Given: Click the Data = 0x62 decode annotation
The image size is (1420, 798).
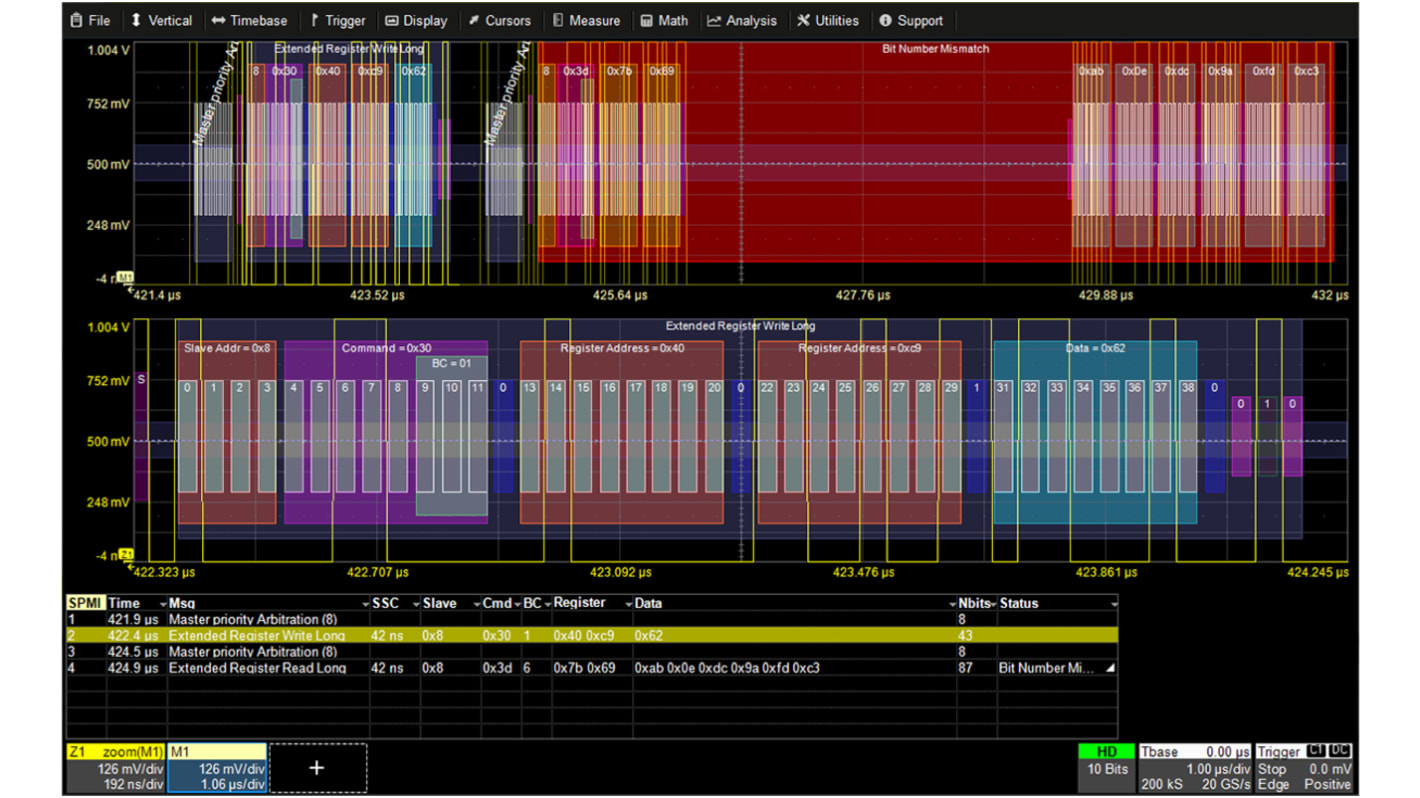Looking at the screenshot, I should pyautogui.click(x=1095, y=349).
